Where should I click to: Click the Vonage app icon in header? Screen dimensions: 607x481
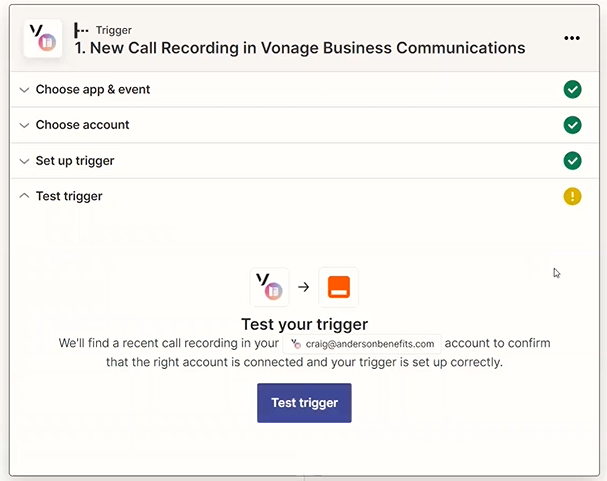[43, 38]
